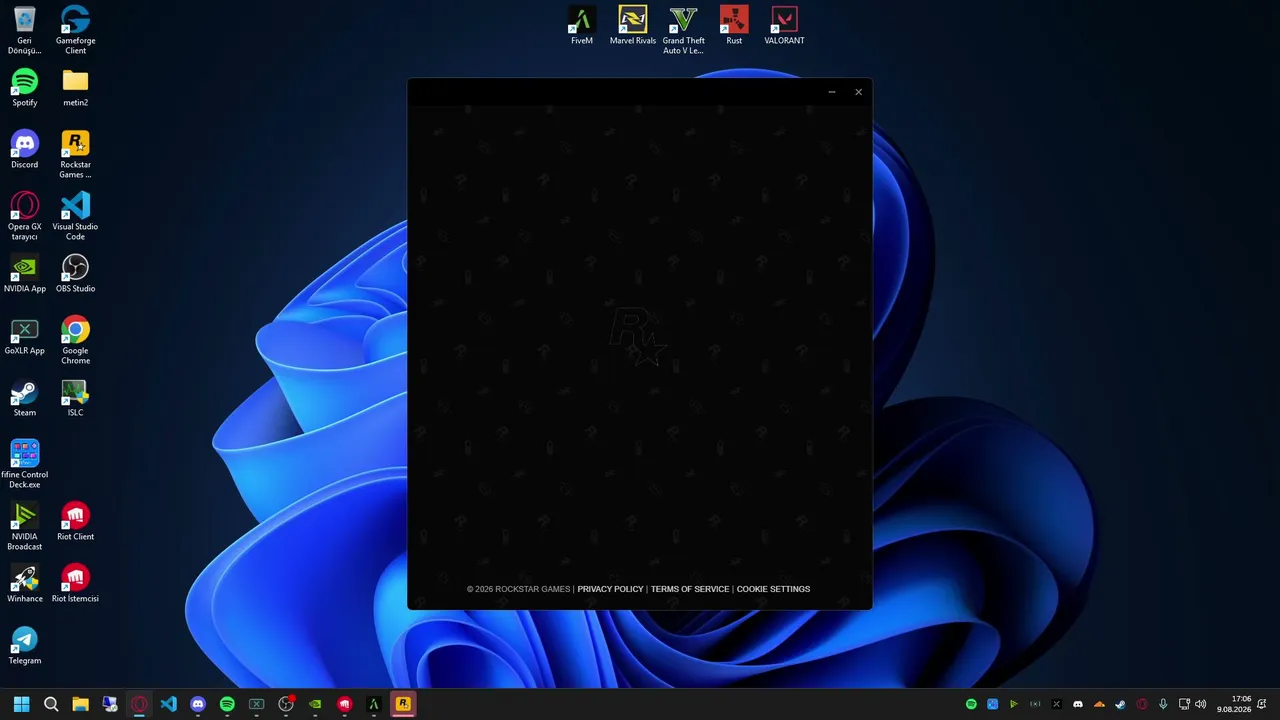
Task: Select the fifine Control Deck.exe desktop icon
Action: pos(25,465)
